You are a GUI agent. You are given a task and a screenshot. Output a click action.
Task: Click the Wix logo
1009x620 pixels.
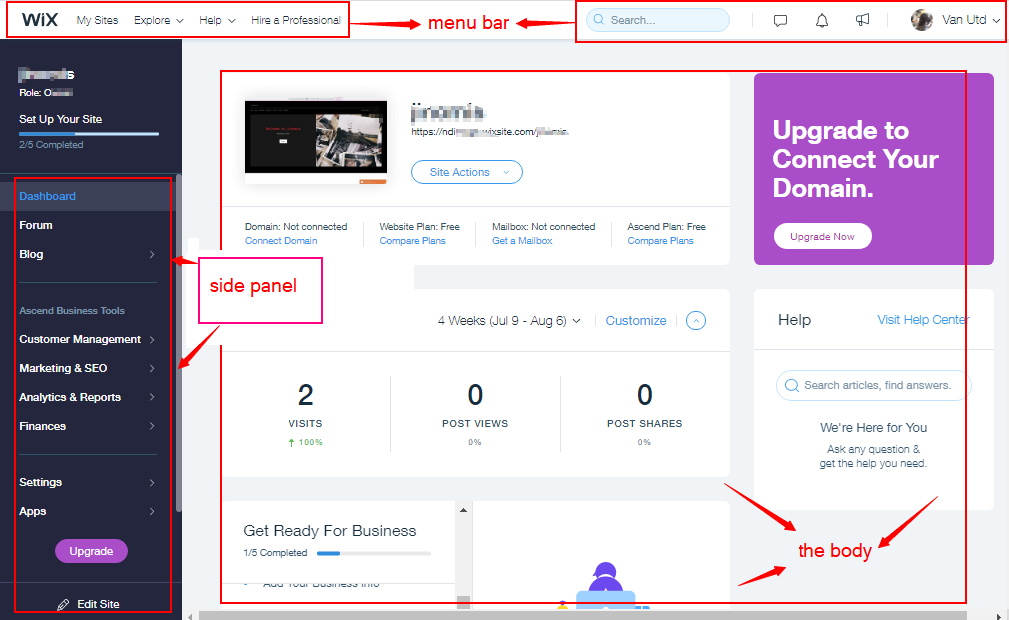[40, 20]
